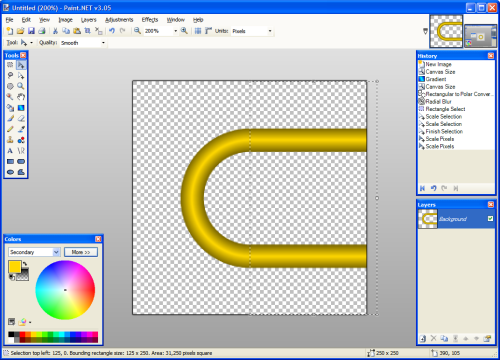This screenshot has width=500, height=360.
Task: Pick the Freeform Shape tool
Action: click(x=21, y=172)
